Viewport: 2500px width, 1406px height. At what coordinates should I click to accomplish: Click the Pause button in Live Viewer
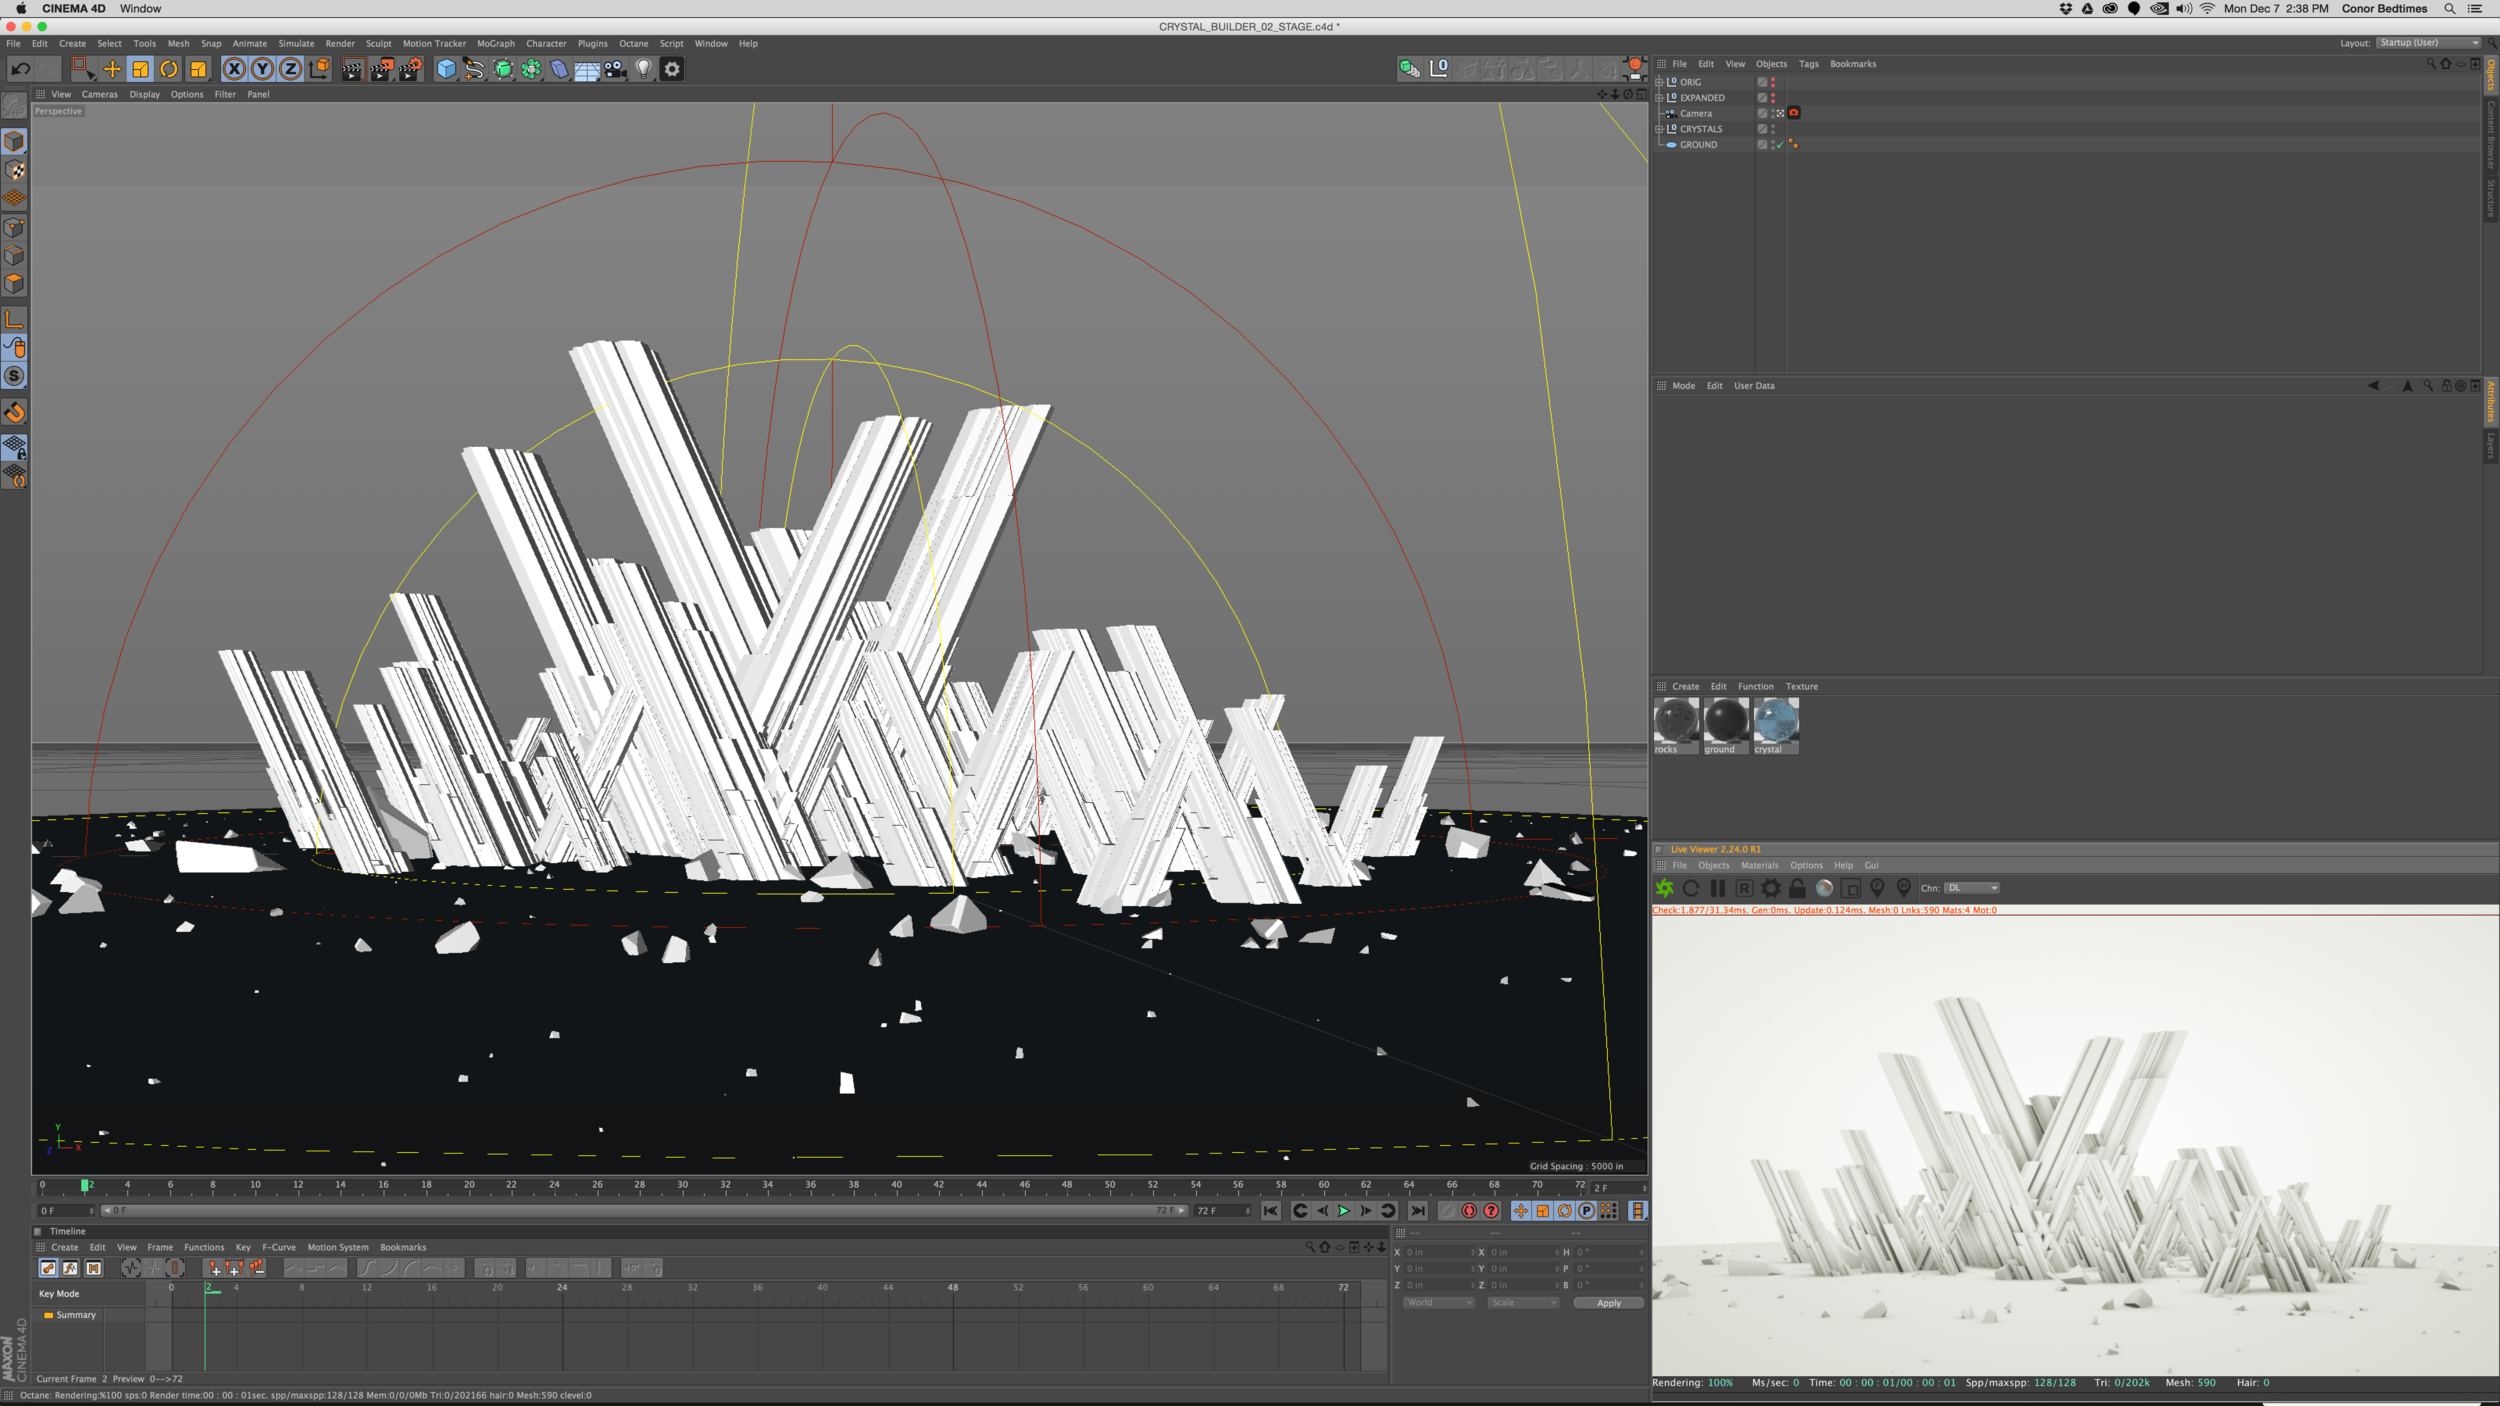[1715, 888]
